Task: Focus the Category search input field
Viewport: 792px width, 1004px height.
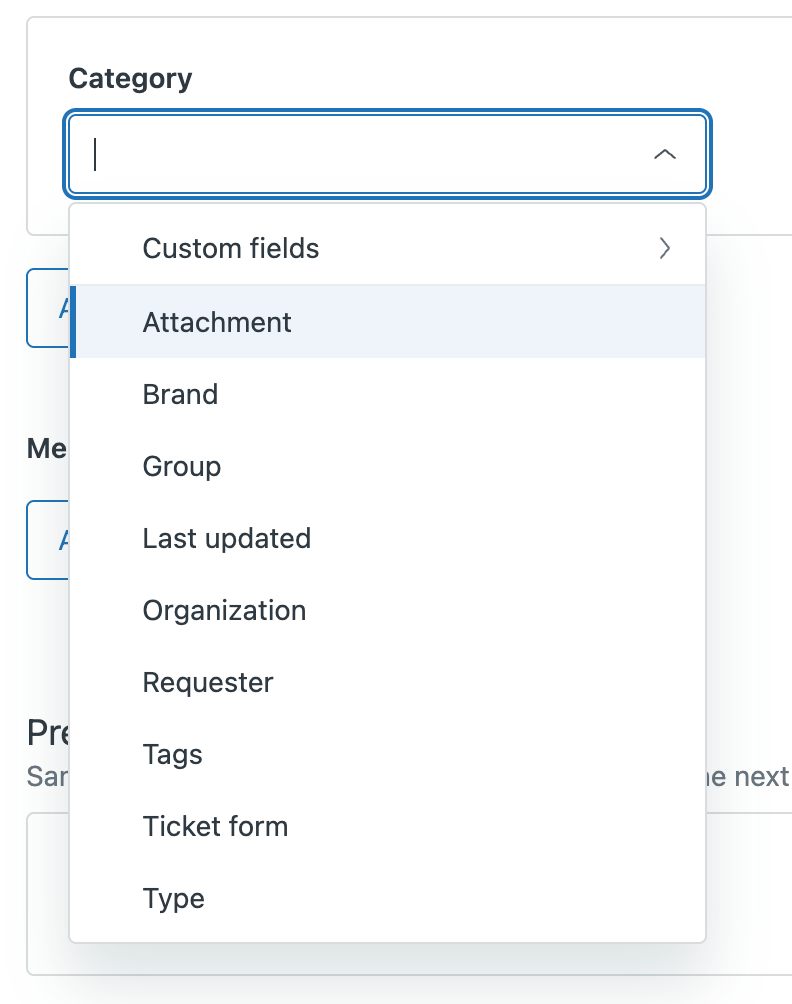Action: (360, 155)
